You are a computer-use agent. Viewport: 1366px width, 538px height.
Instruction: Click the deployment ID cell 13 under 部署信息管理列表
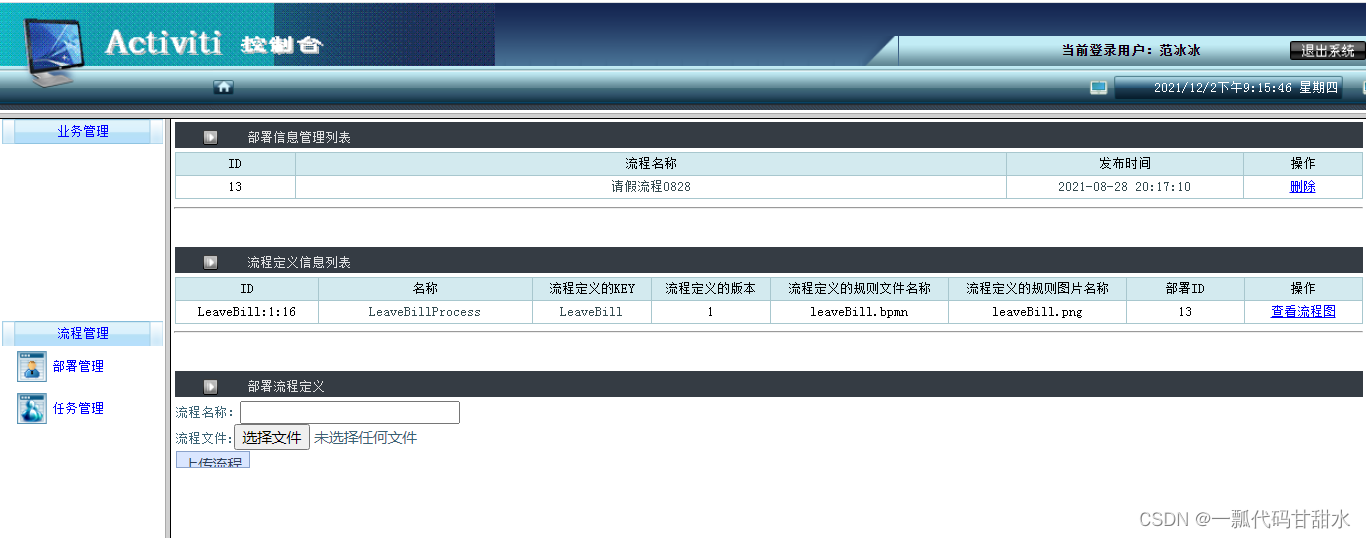235,187
